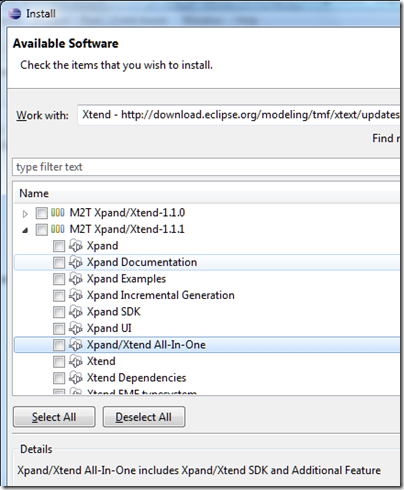
Task: Expand the M2T Xpand/Xtend-1.1.0 category
Action: pyautogui.click(x=25, y=214)
